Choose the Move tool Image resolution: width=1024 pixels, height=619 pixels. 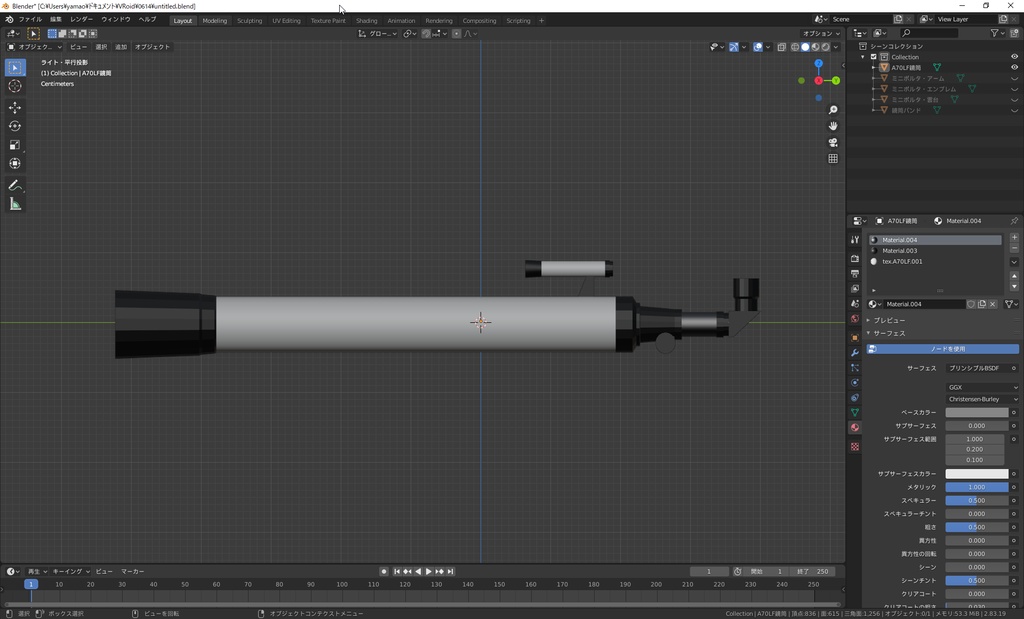click(x=15, y=107)
